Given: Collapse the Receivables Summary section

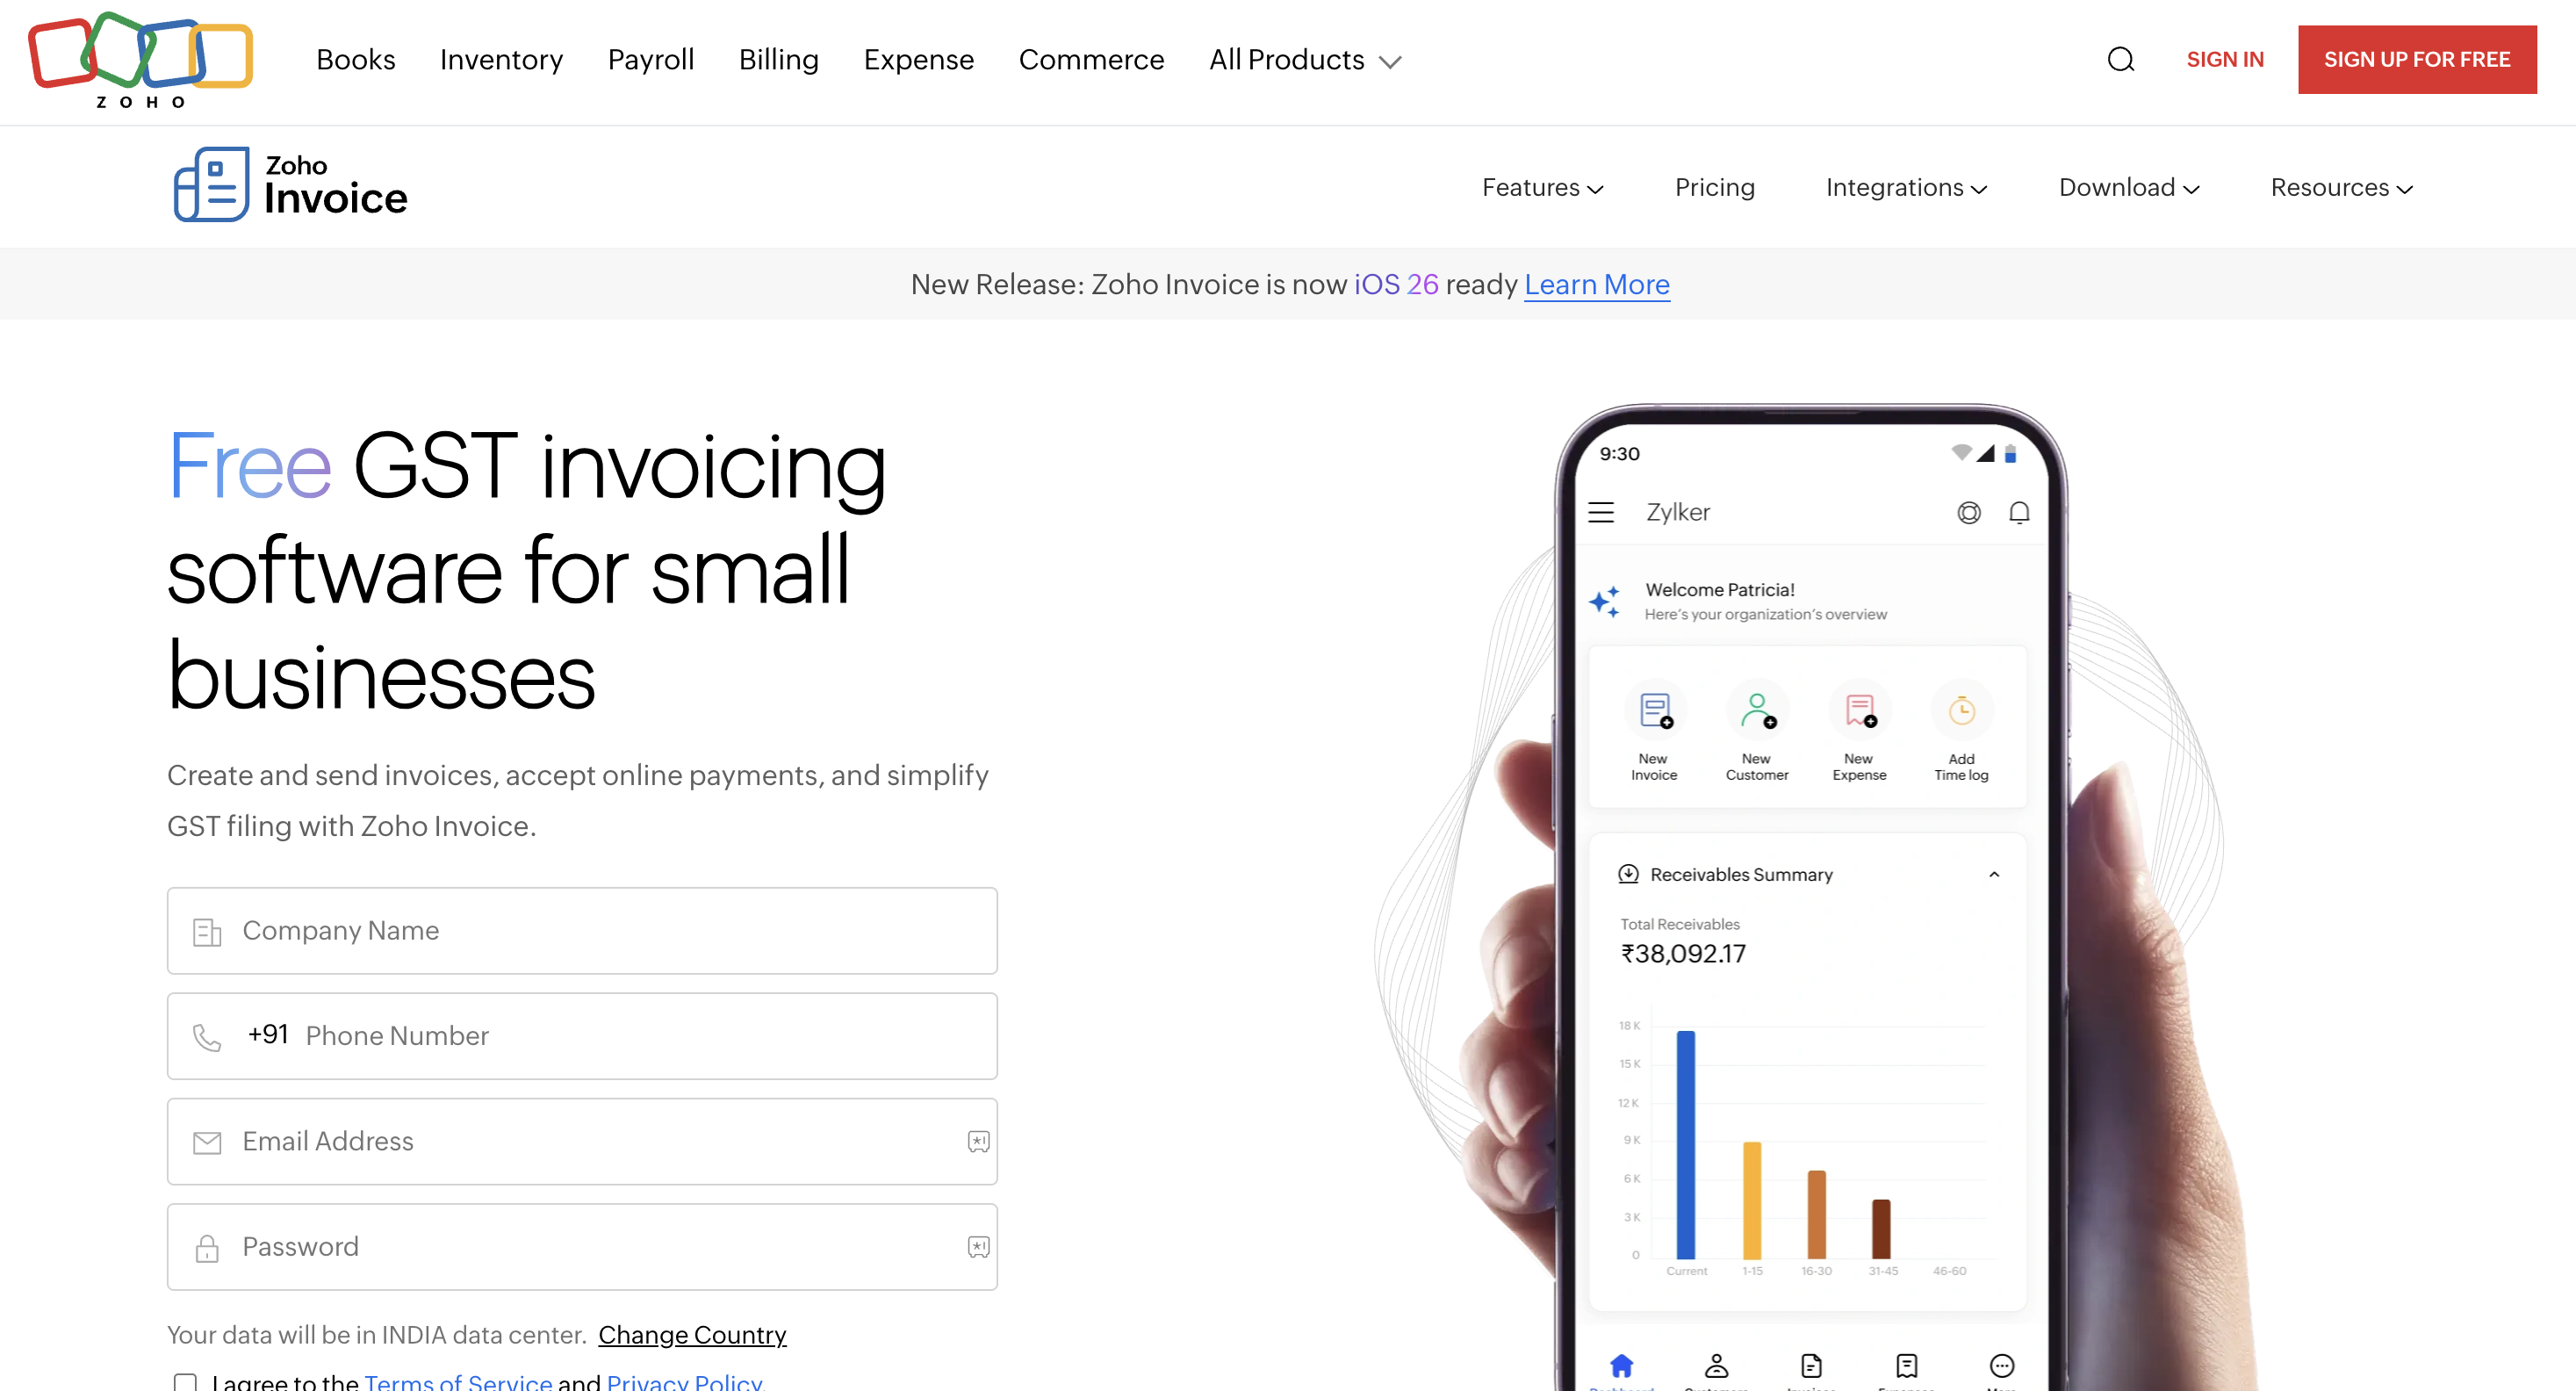Looking at the screenshot, I should coord(1994,874).
